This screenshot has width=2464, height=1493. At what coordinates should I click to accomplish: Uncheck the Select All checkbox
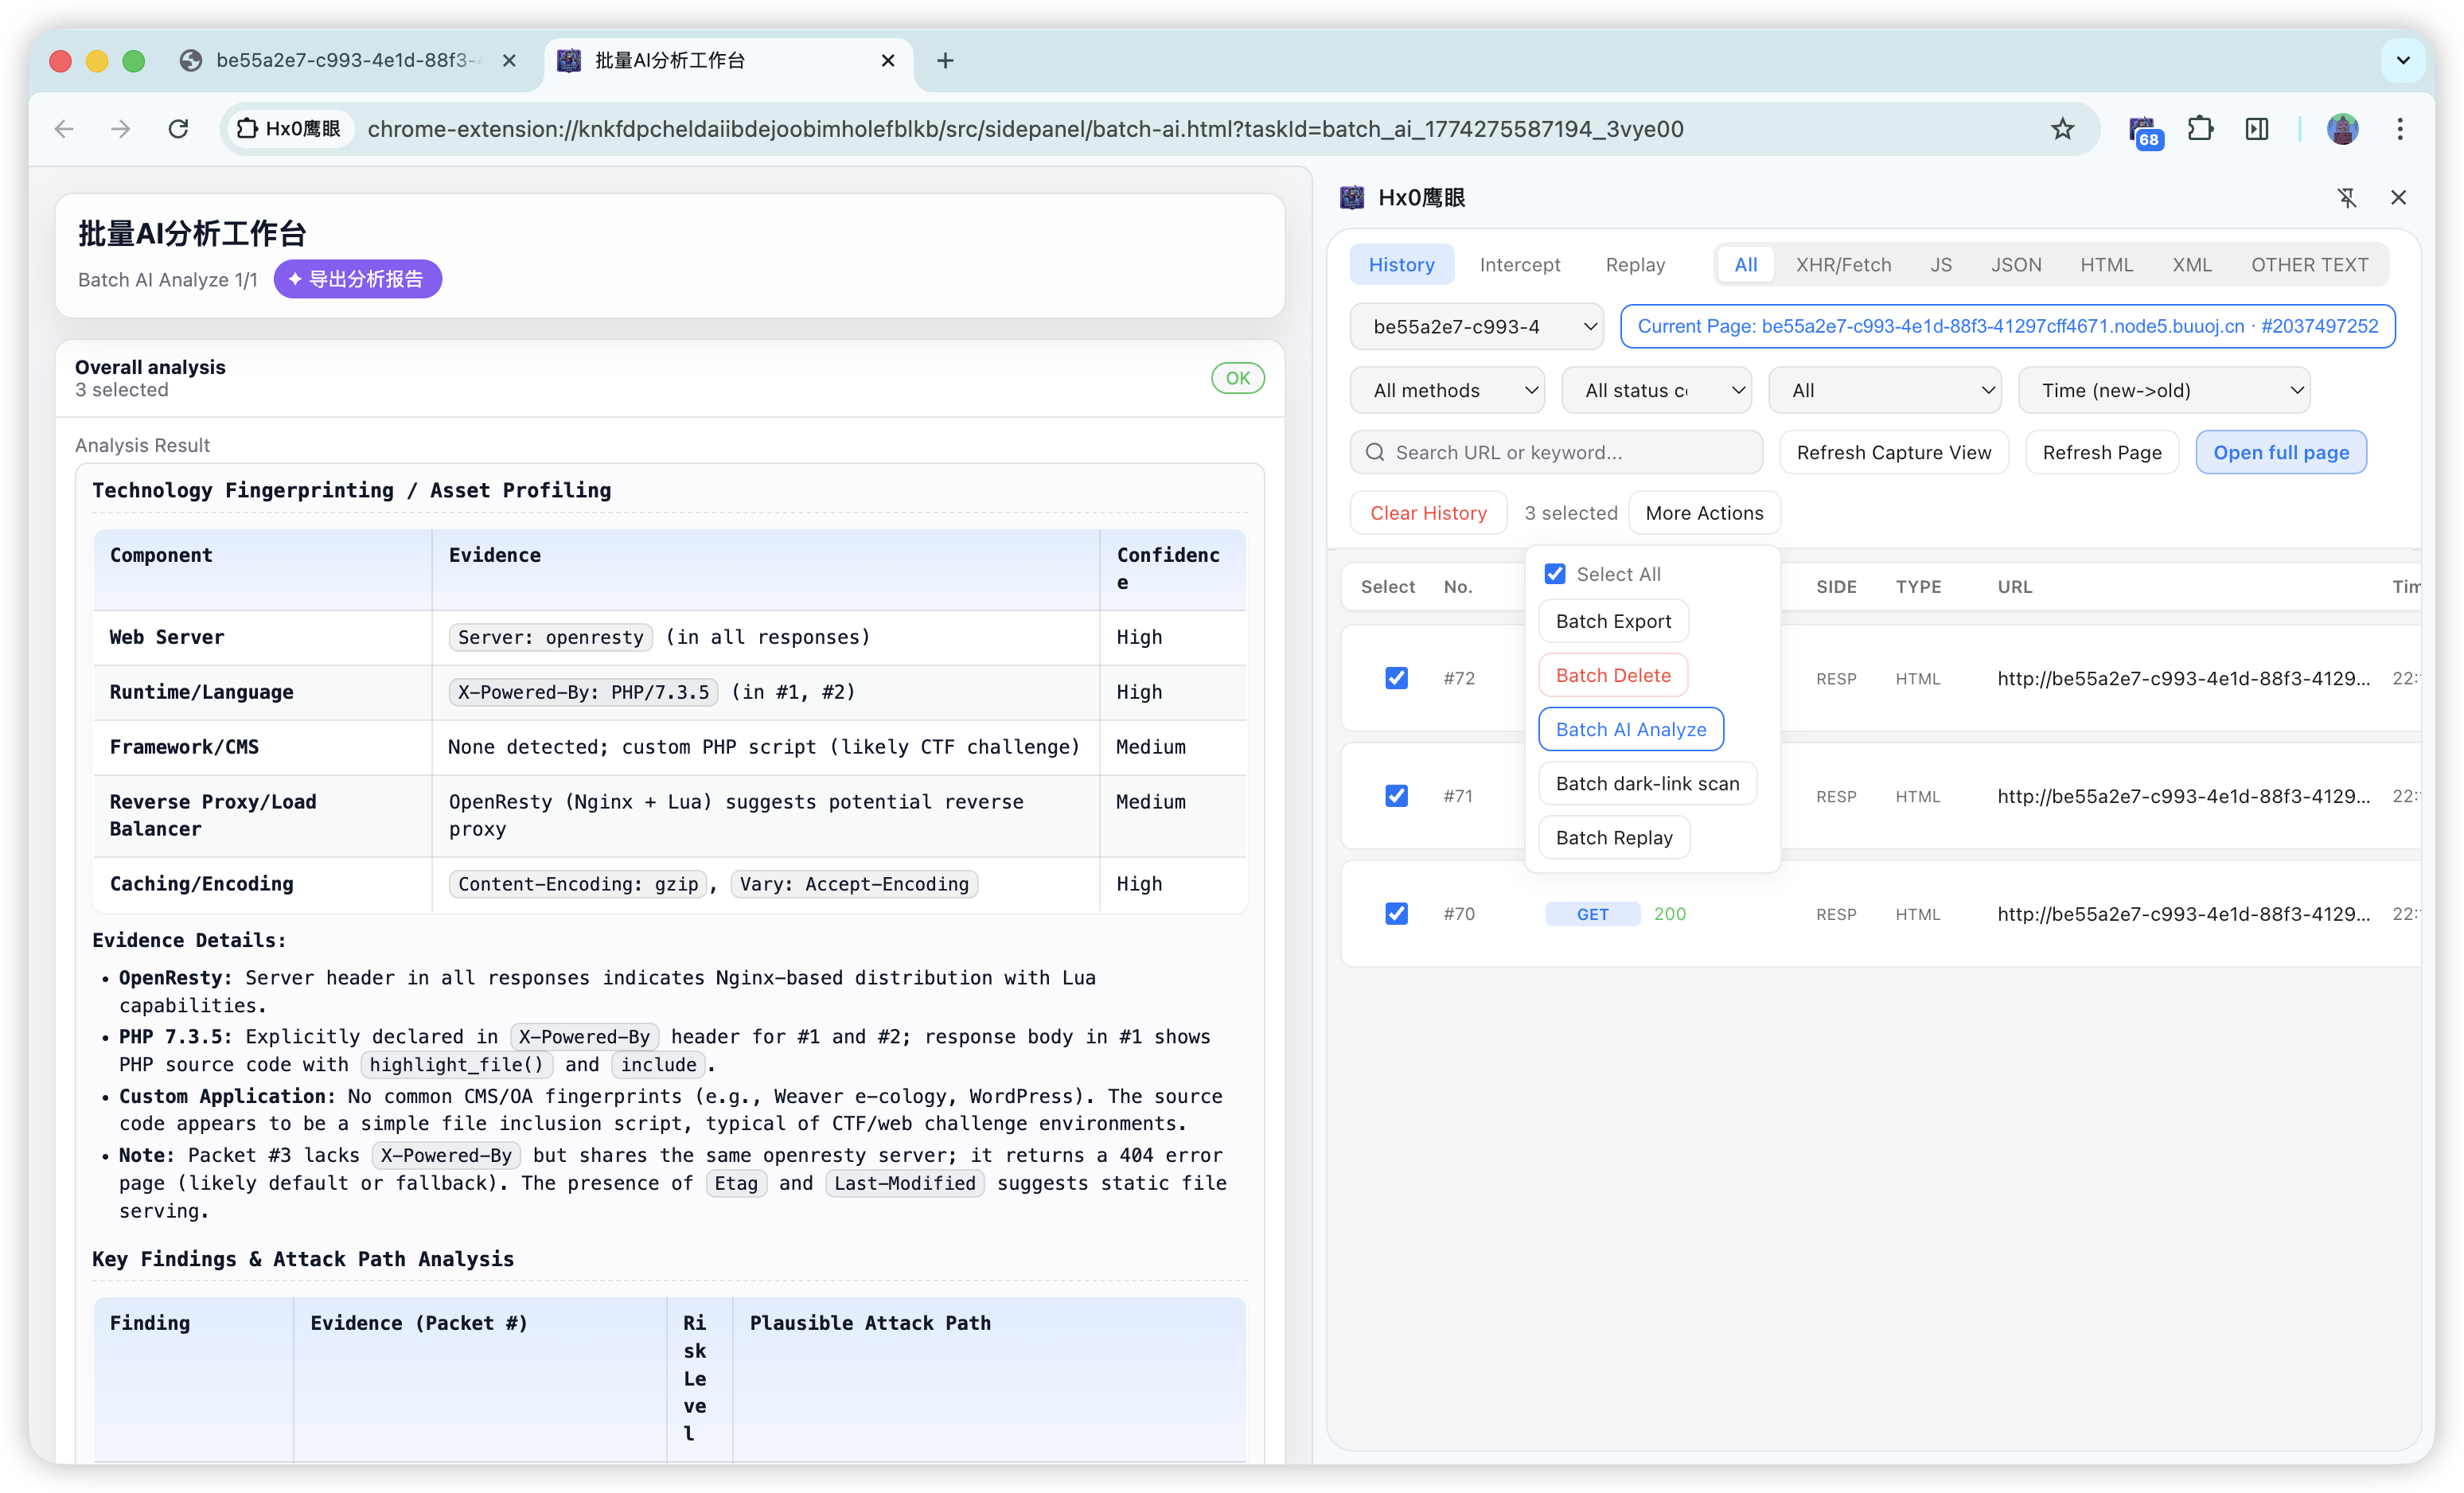[1554, 574]
